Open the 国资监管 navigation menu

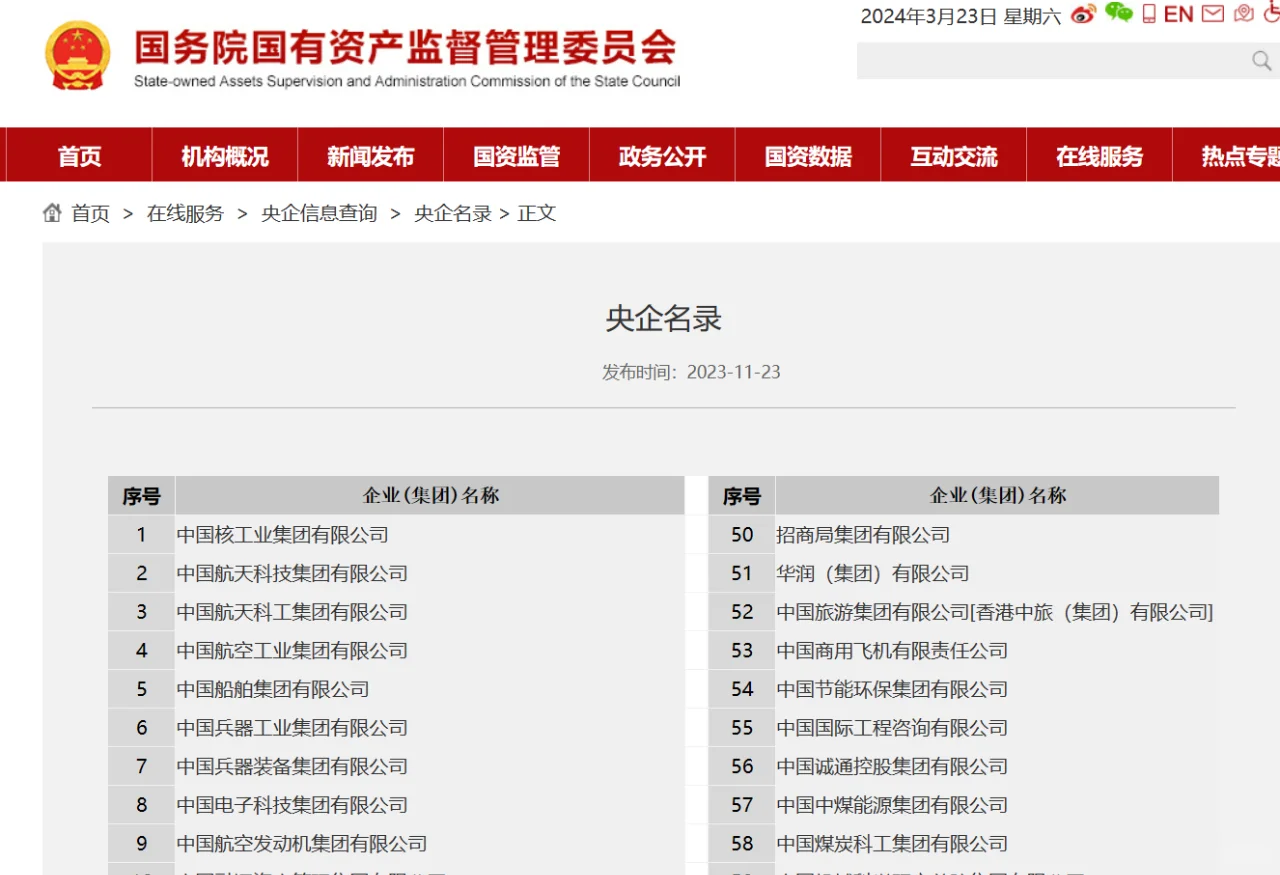coord(517,156)
